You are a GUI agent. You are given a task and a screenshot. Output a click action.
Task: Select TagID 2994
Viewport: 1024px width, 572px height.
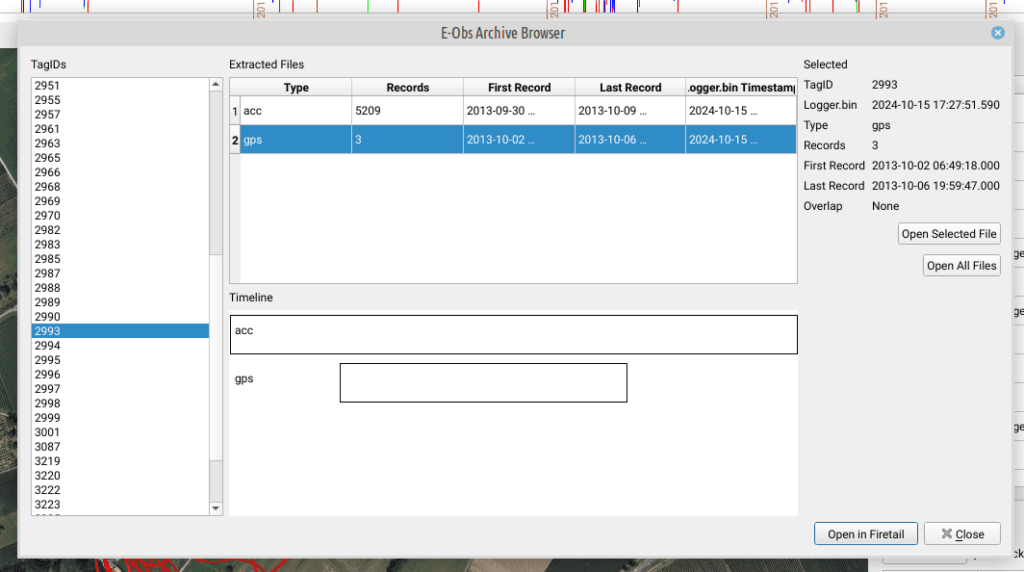(120, 345)
